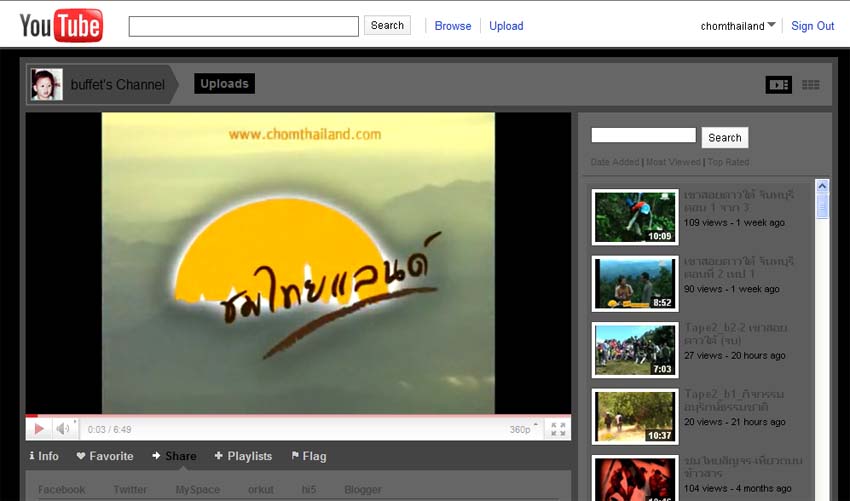The width and height of the screenshot is (850, 501).
Task: Click the playlist scrollbar up arrow
Action: [x=822, y=186]
